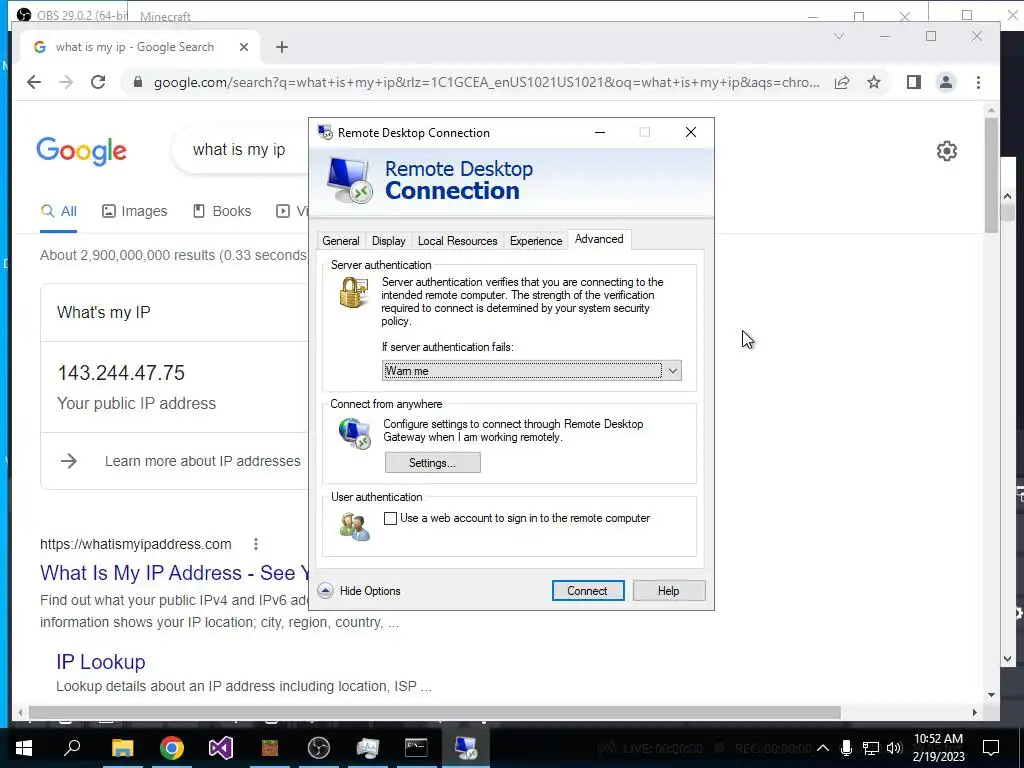1024x768 pixels.
Task: Open Chrome from the taskbar
Action: [172, 748]
